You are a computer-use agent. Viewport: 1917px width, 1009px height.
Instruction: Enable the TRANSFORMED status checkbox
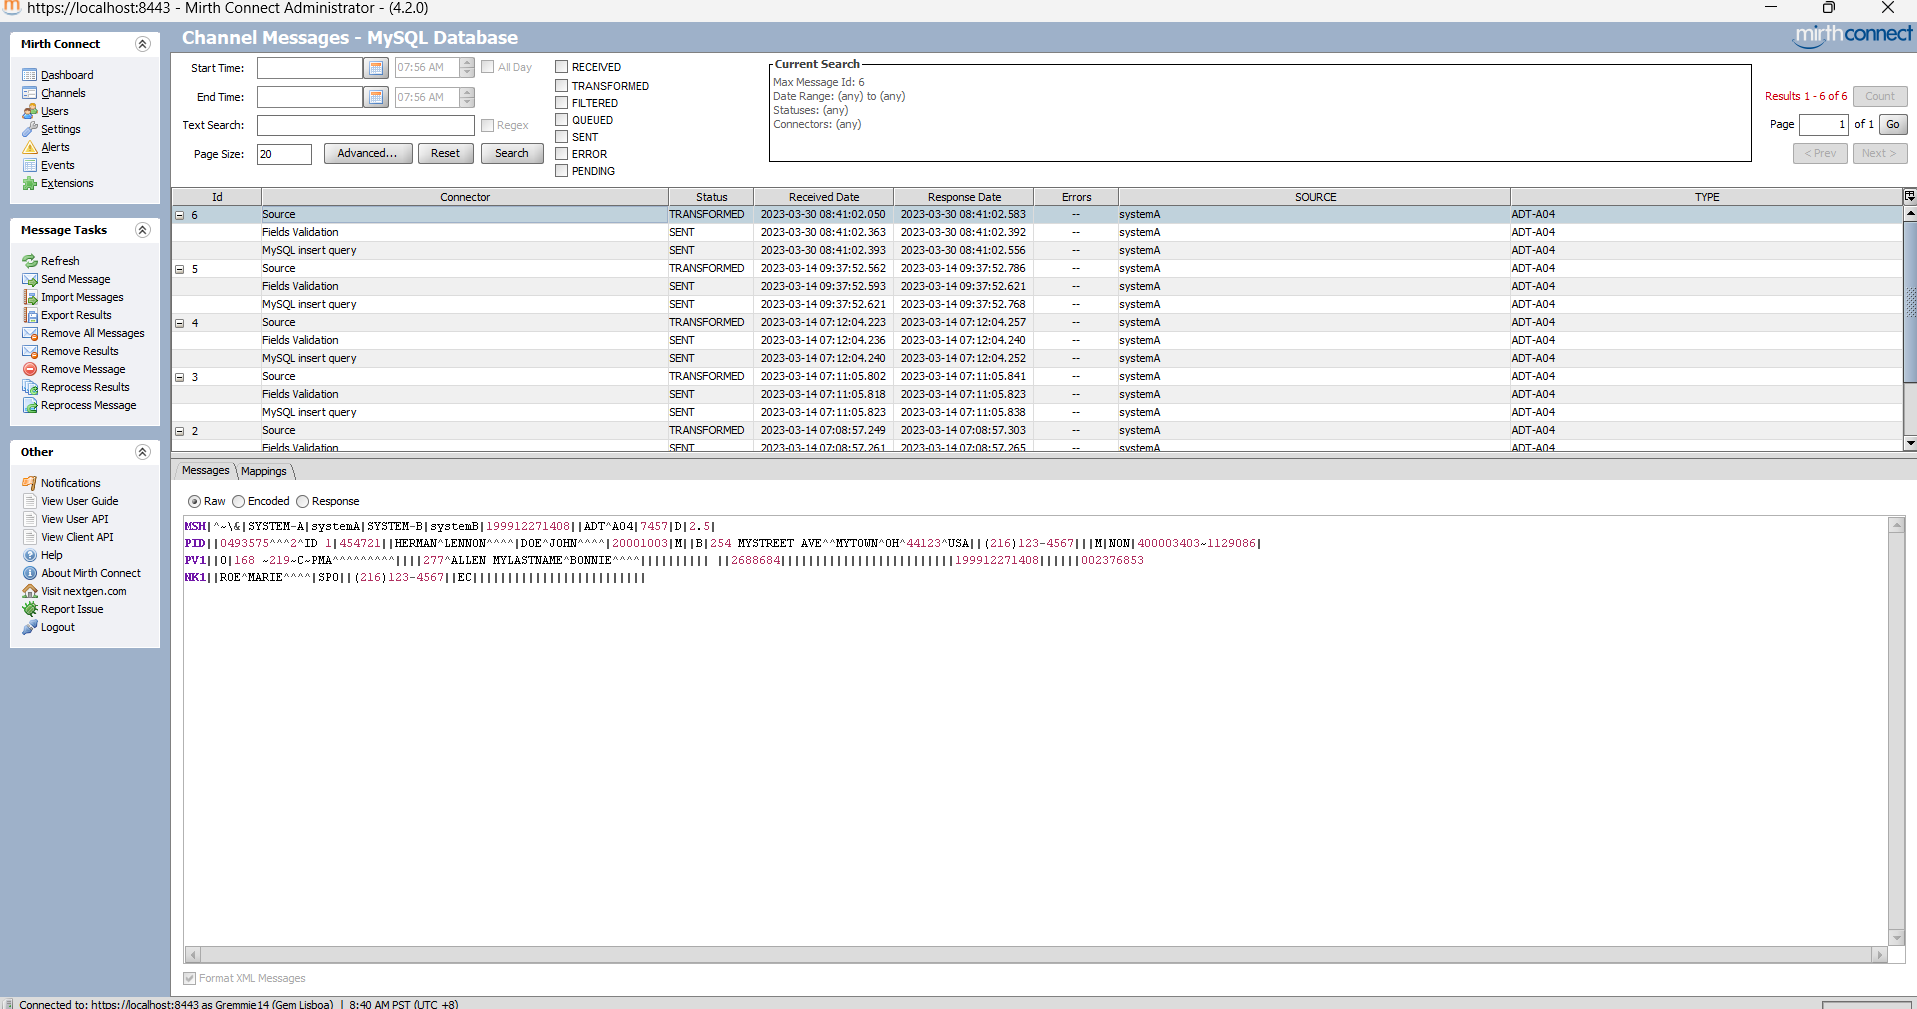562,86
